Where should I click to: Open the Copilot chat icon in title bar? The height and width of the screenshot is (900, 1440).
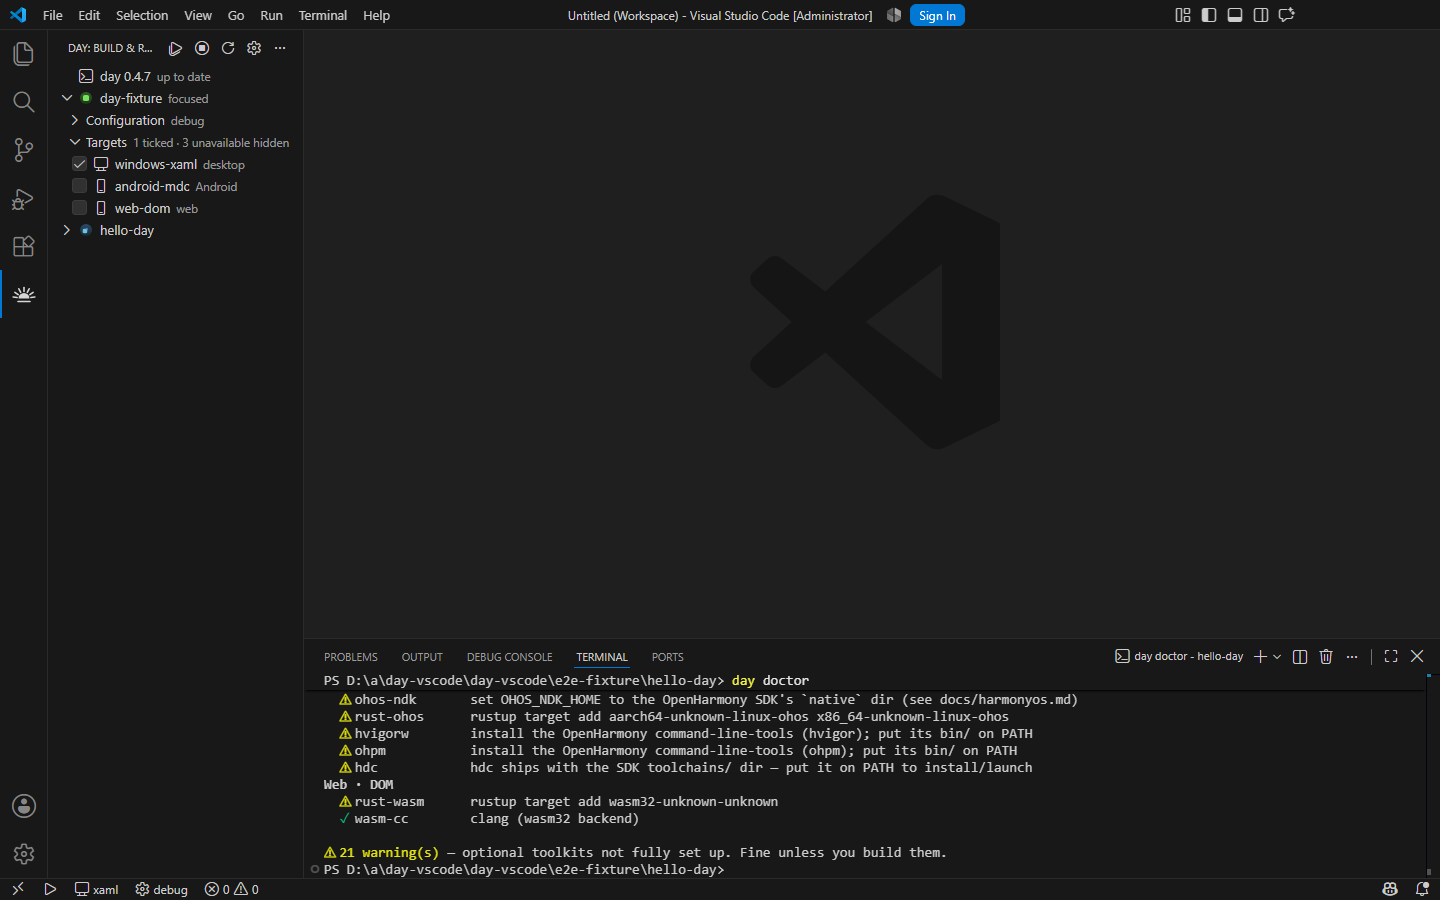[x=1287, y=15]
